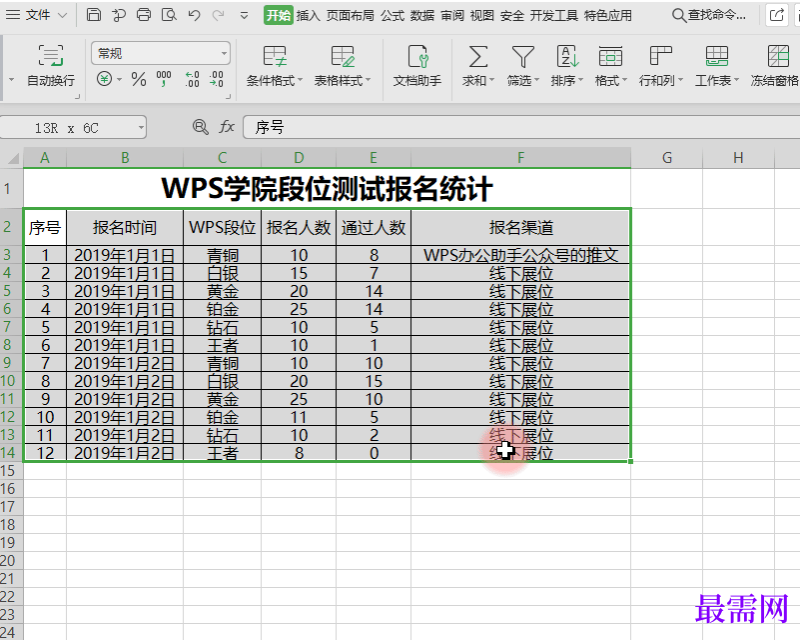Click the Sort (排序) icon
The image size is (807, 640).
click(567, 57)
